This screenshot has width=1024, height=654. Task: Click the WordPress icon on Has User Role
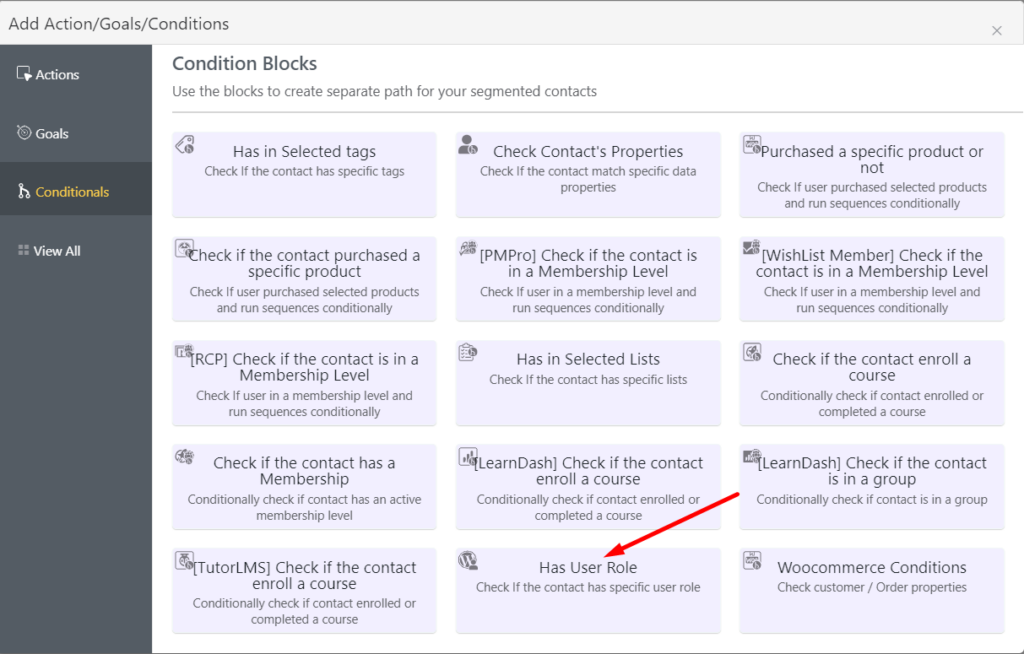[x=468, y=560]
